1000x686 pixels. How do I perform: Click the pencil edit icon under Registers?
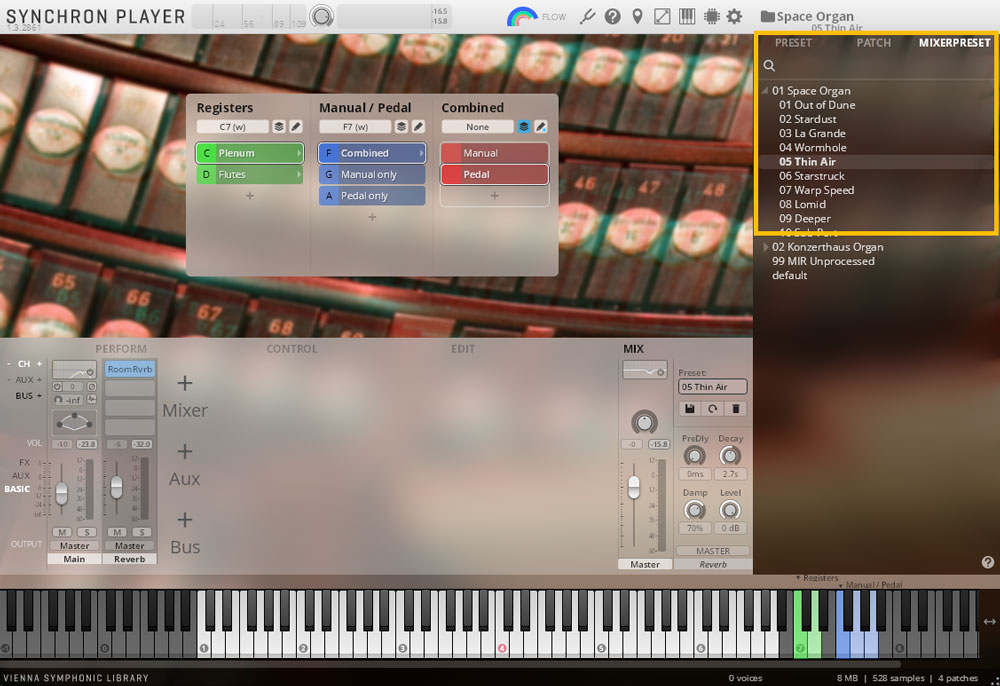[x=296, y=127]
